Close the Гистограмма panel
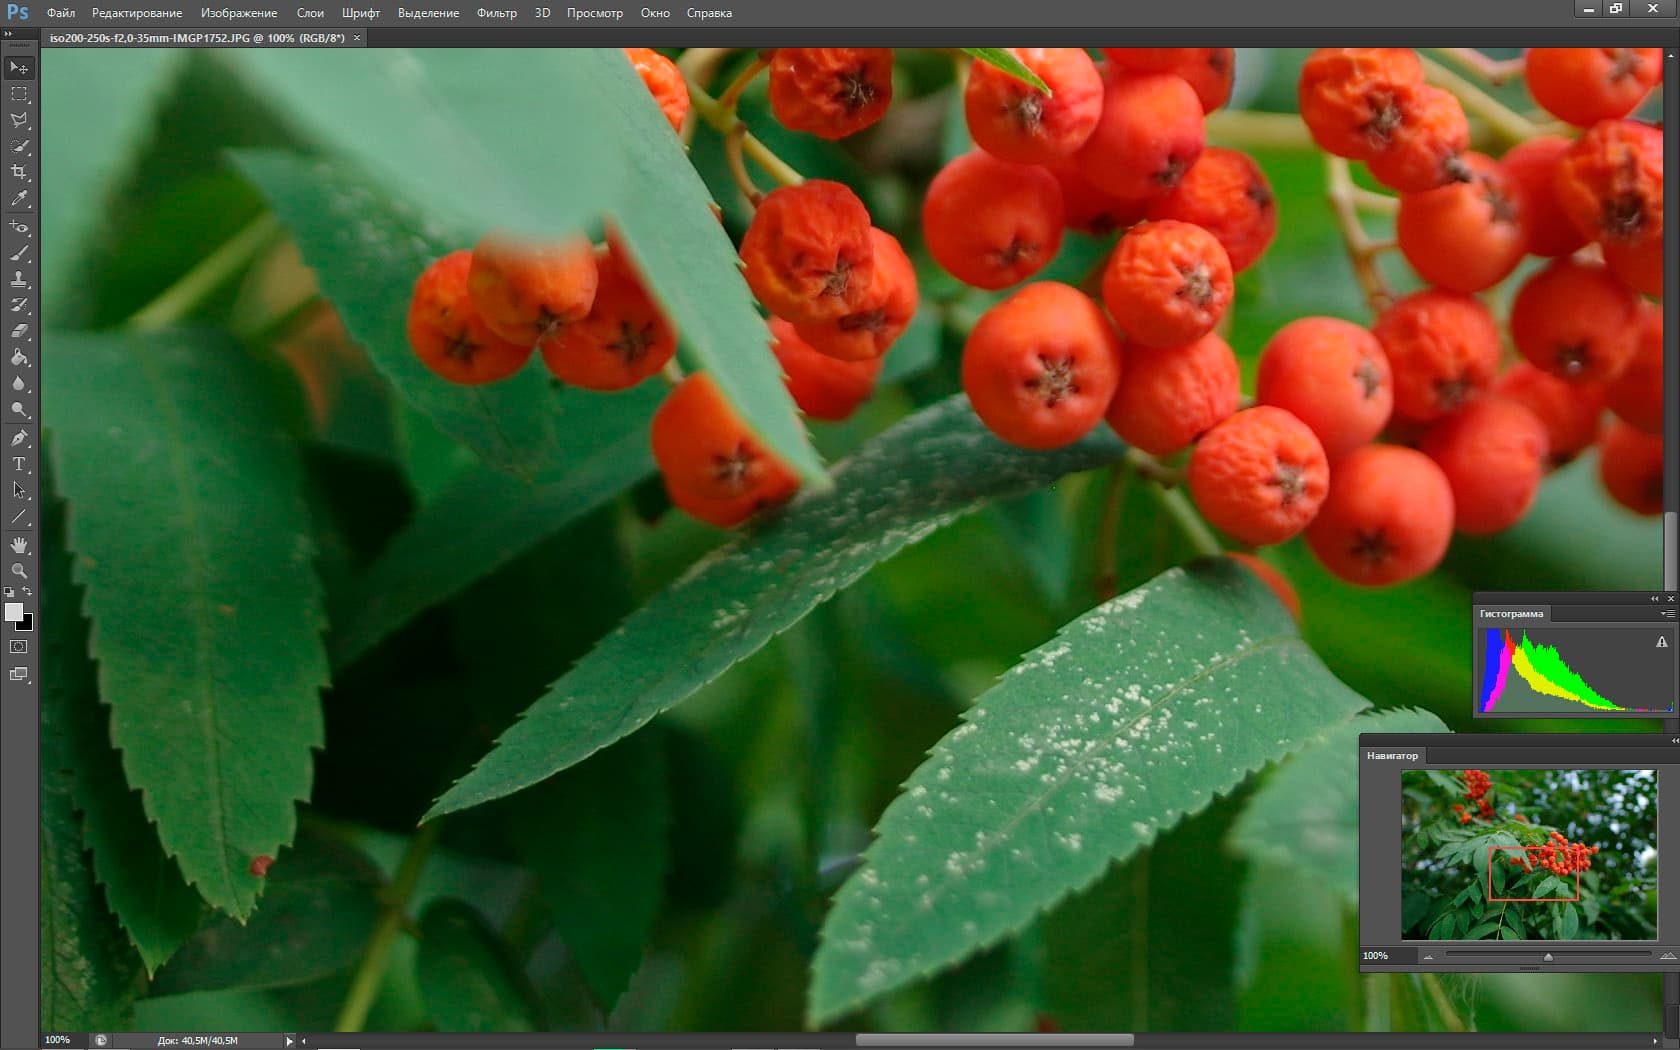1680x1050 pixels. (1670, 599)
